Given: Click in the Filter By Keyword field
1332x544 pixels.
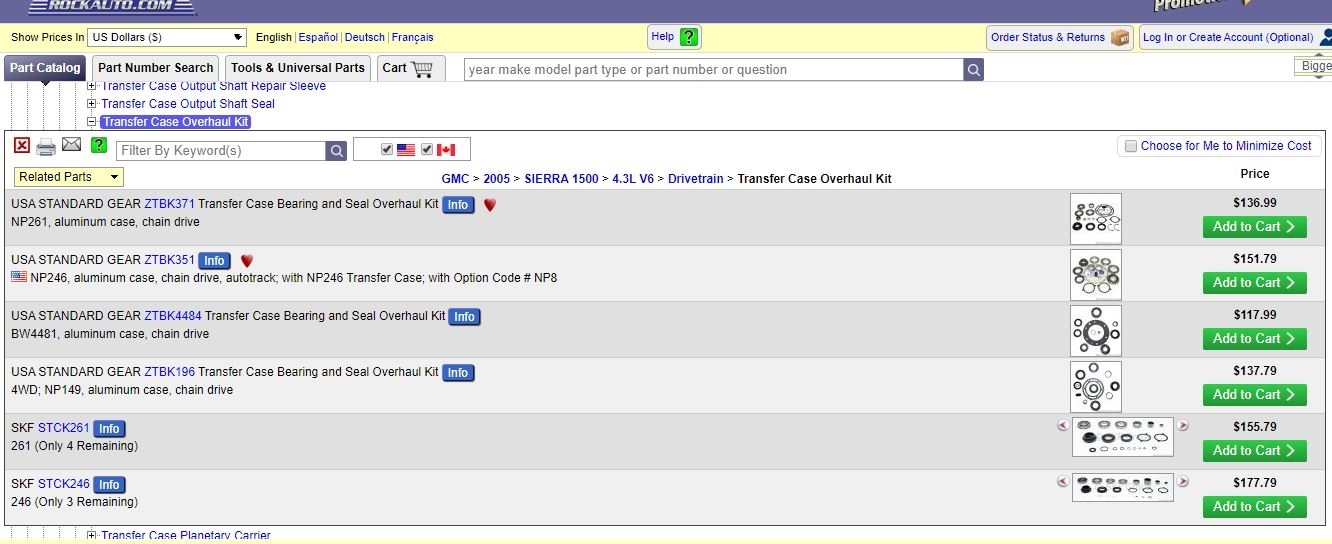Looking at the screenshot, I should [221, 151].
